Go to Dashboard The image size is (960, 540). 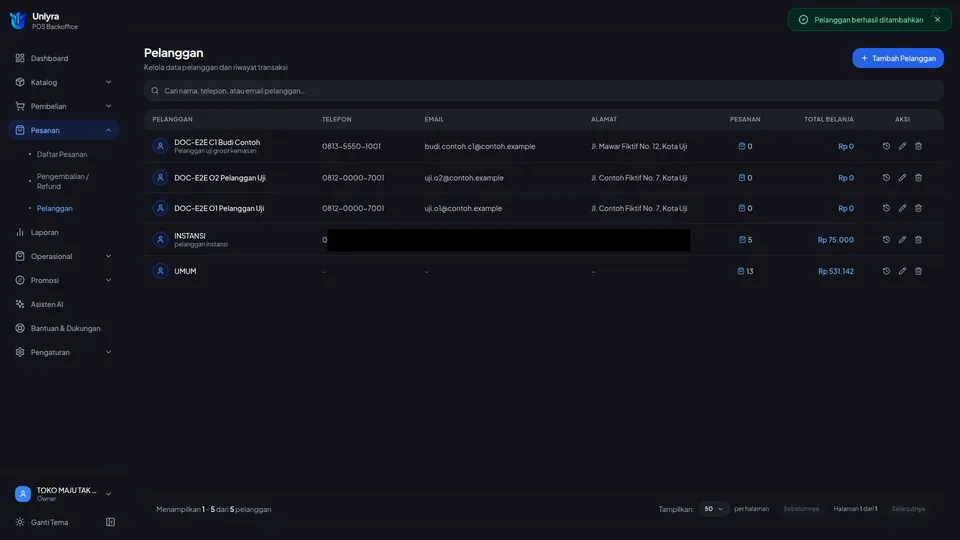64,58
